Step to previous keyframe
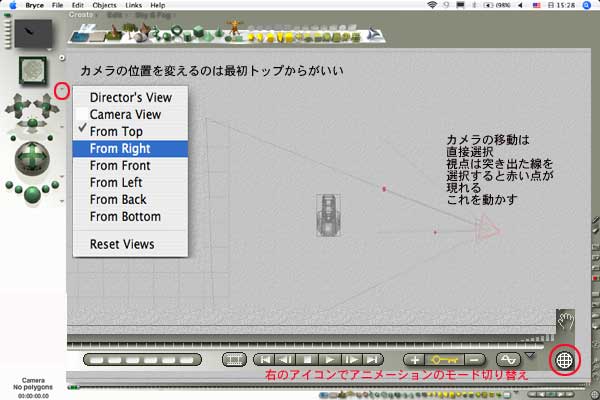Viewport: 600px width, 400px height. [285, 360]
